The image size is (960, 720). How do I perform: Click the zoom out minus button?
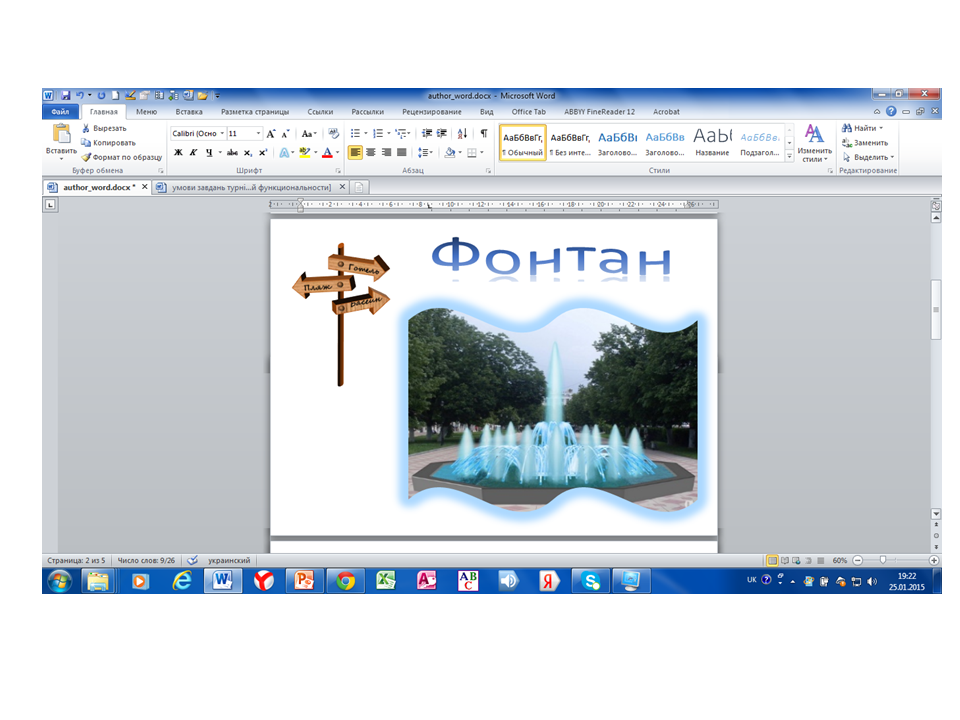click(858, 560)
